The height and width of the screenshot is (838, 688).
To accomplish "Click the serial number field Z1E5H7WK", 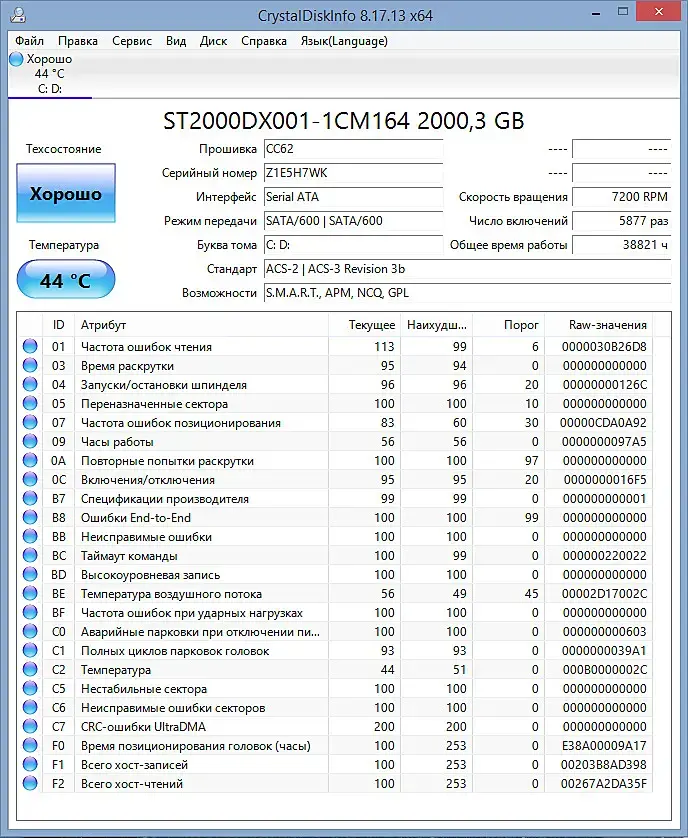I will pos(353,173).
